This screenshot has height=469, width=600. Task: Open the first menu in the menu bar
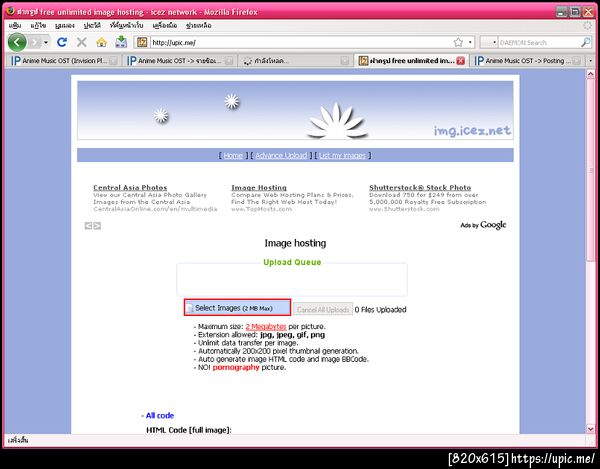pos(15,26)
